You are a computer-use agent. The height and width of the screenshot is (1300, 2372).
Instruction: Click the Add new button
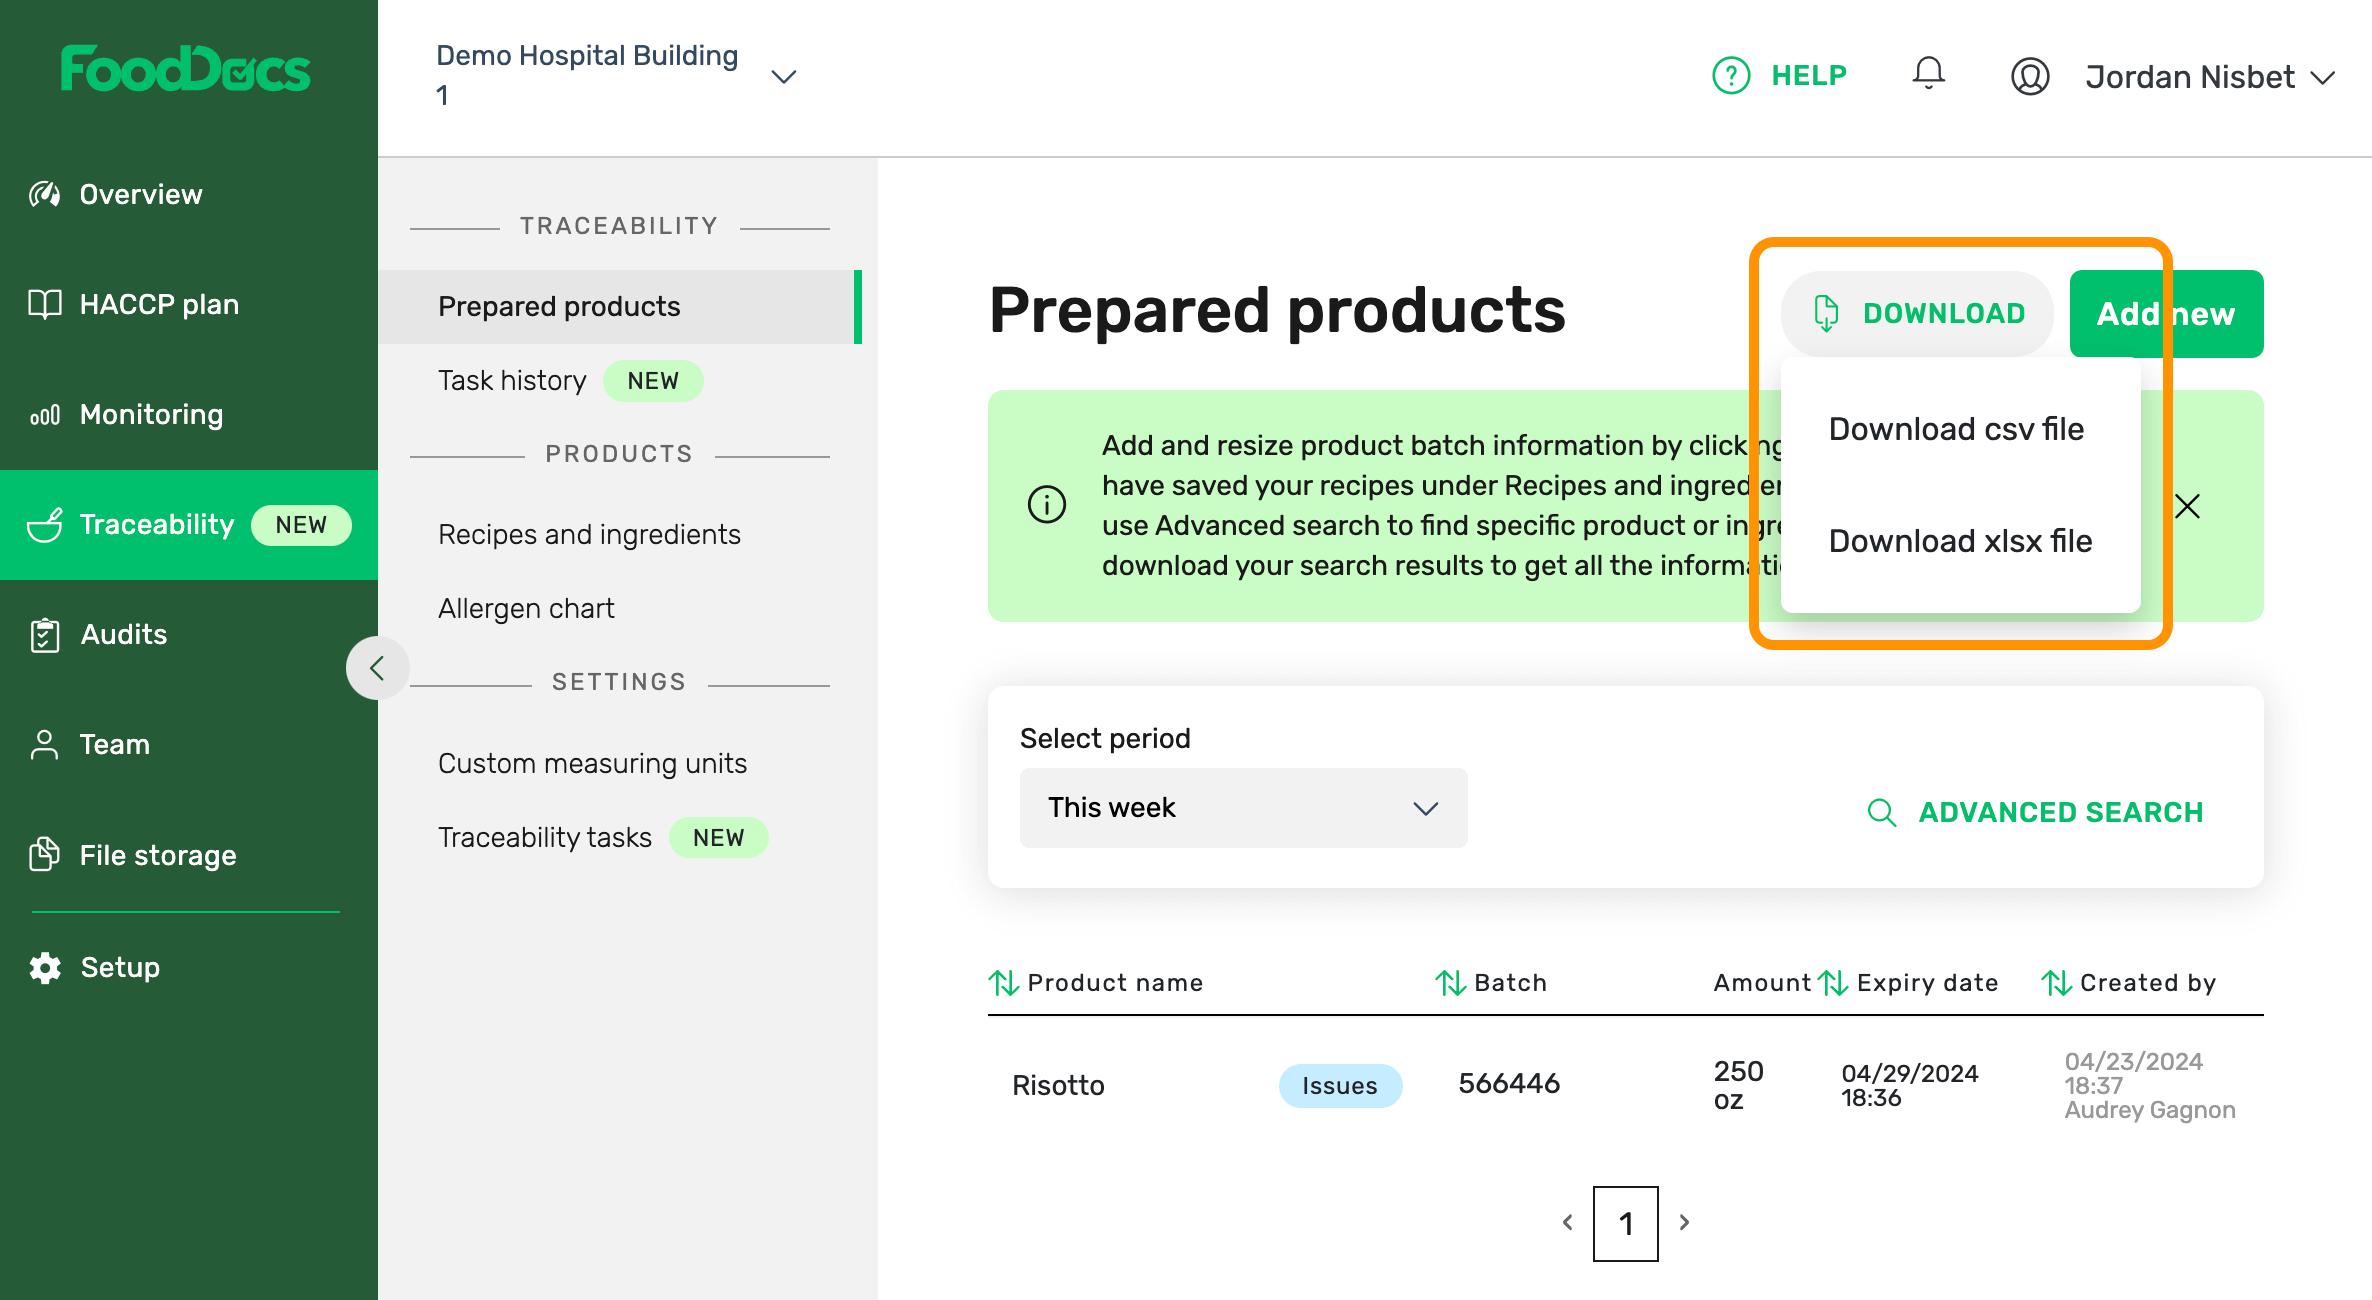point(2166,313)
